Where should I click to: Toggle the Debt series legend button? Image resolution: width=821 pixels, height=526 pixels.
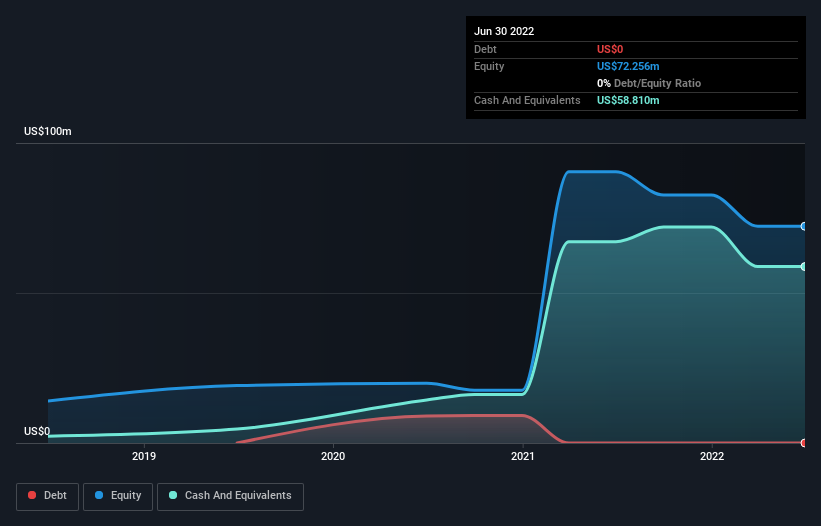(x=48, y=496)
